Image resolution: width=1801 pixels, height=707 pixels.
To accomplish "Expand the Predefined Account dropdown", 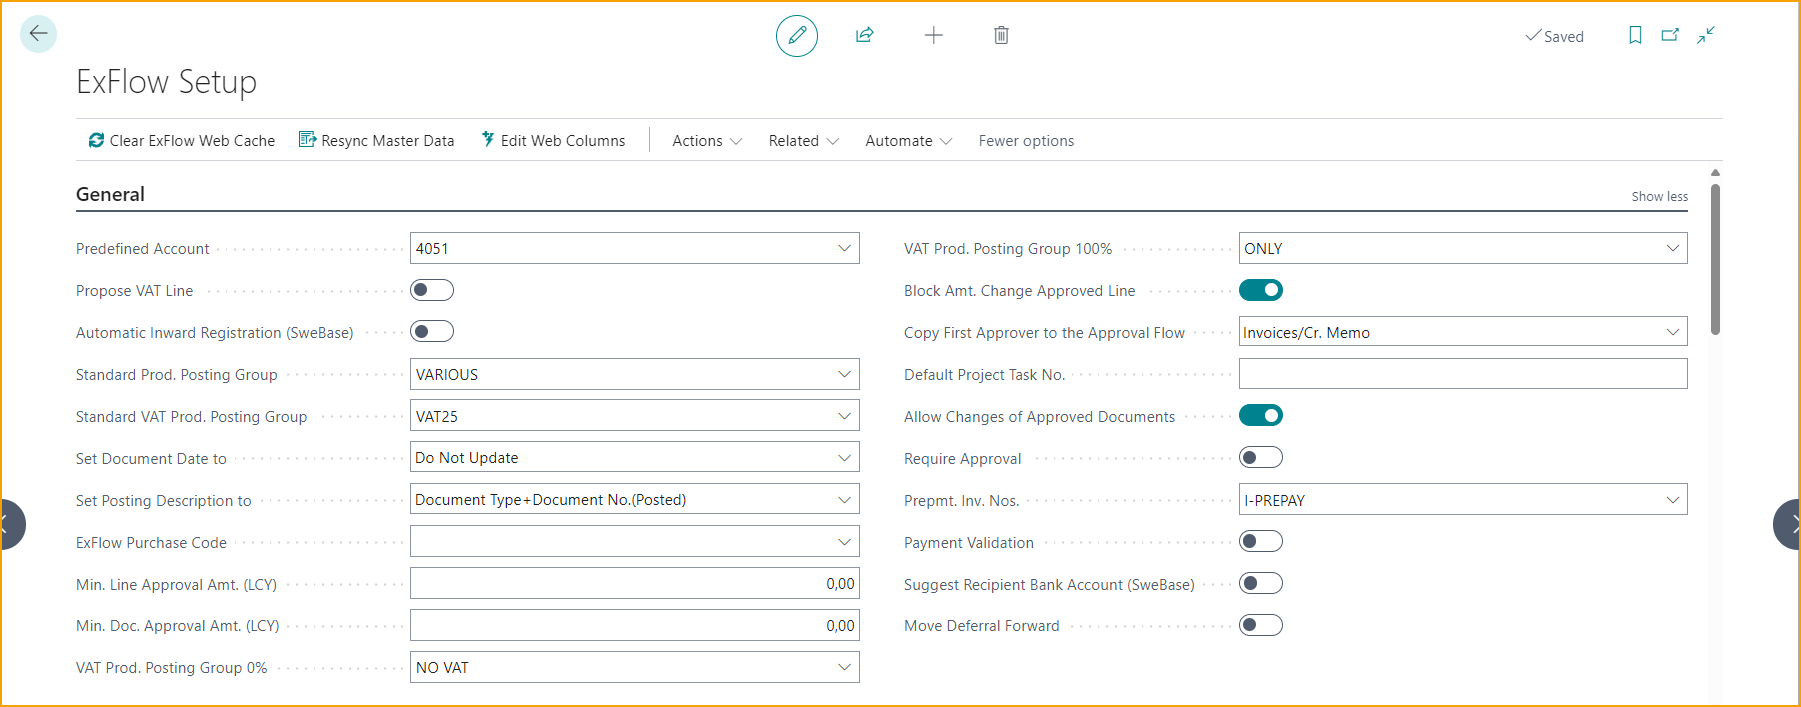I will (x=844, y=248).
